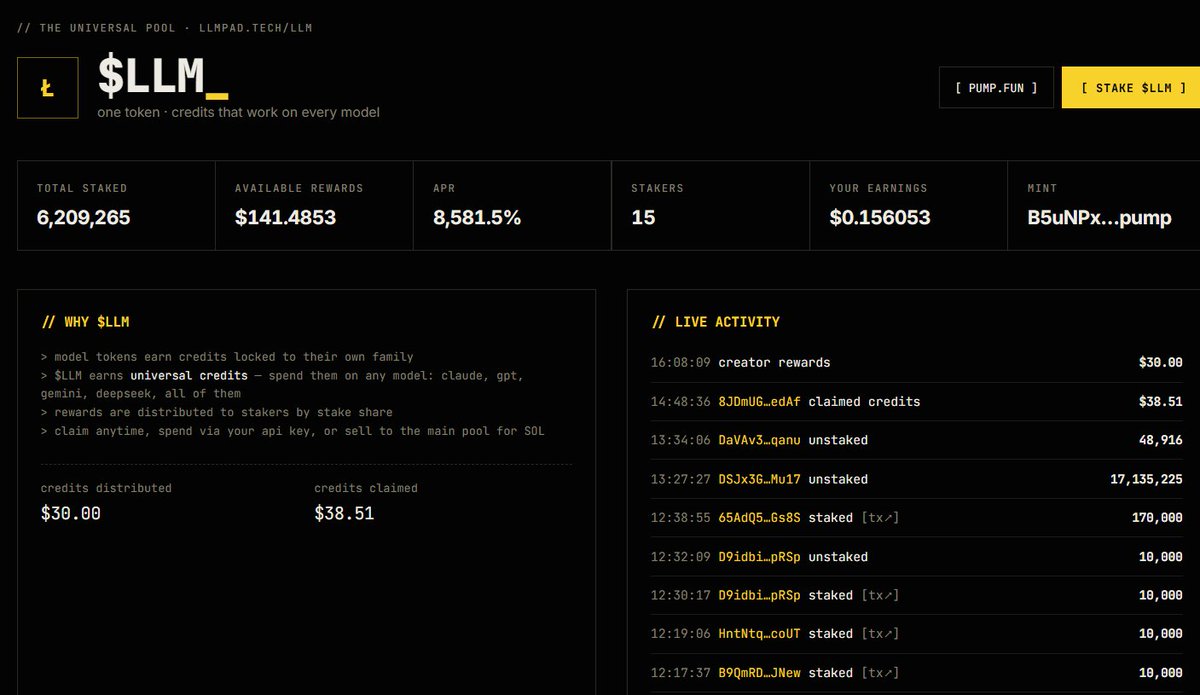Click Your Earnings value $0.156053
The image size is (1200, 695).
[x=880, y=217]
